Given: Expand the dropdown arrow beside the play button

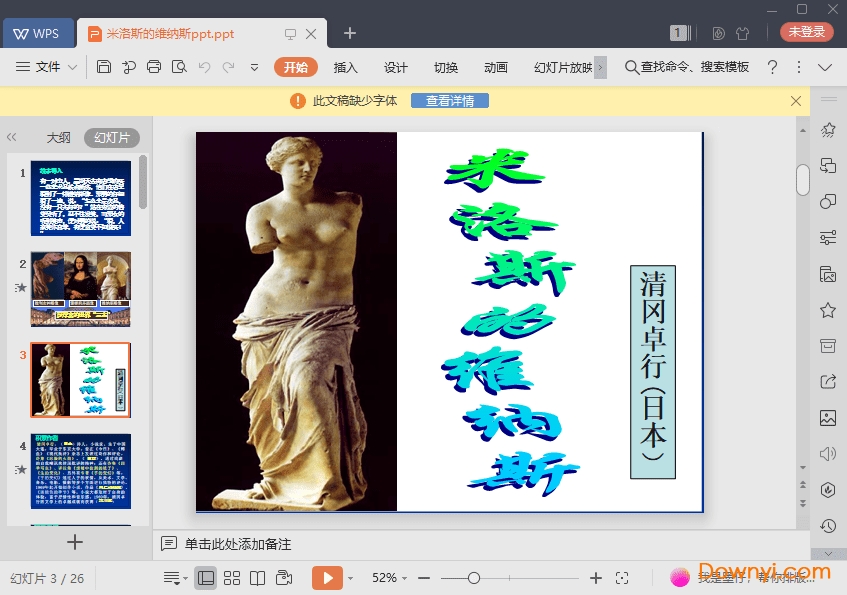Looking at the screenshot, I should (350, 578).
